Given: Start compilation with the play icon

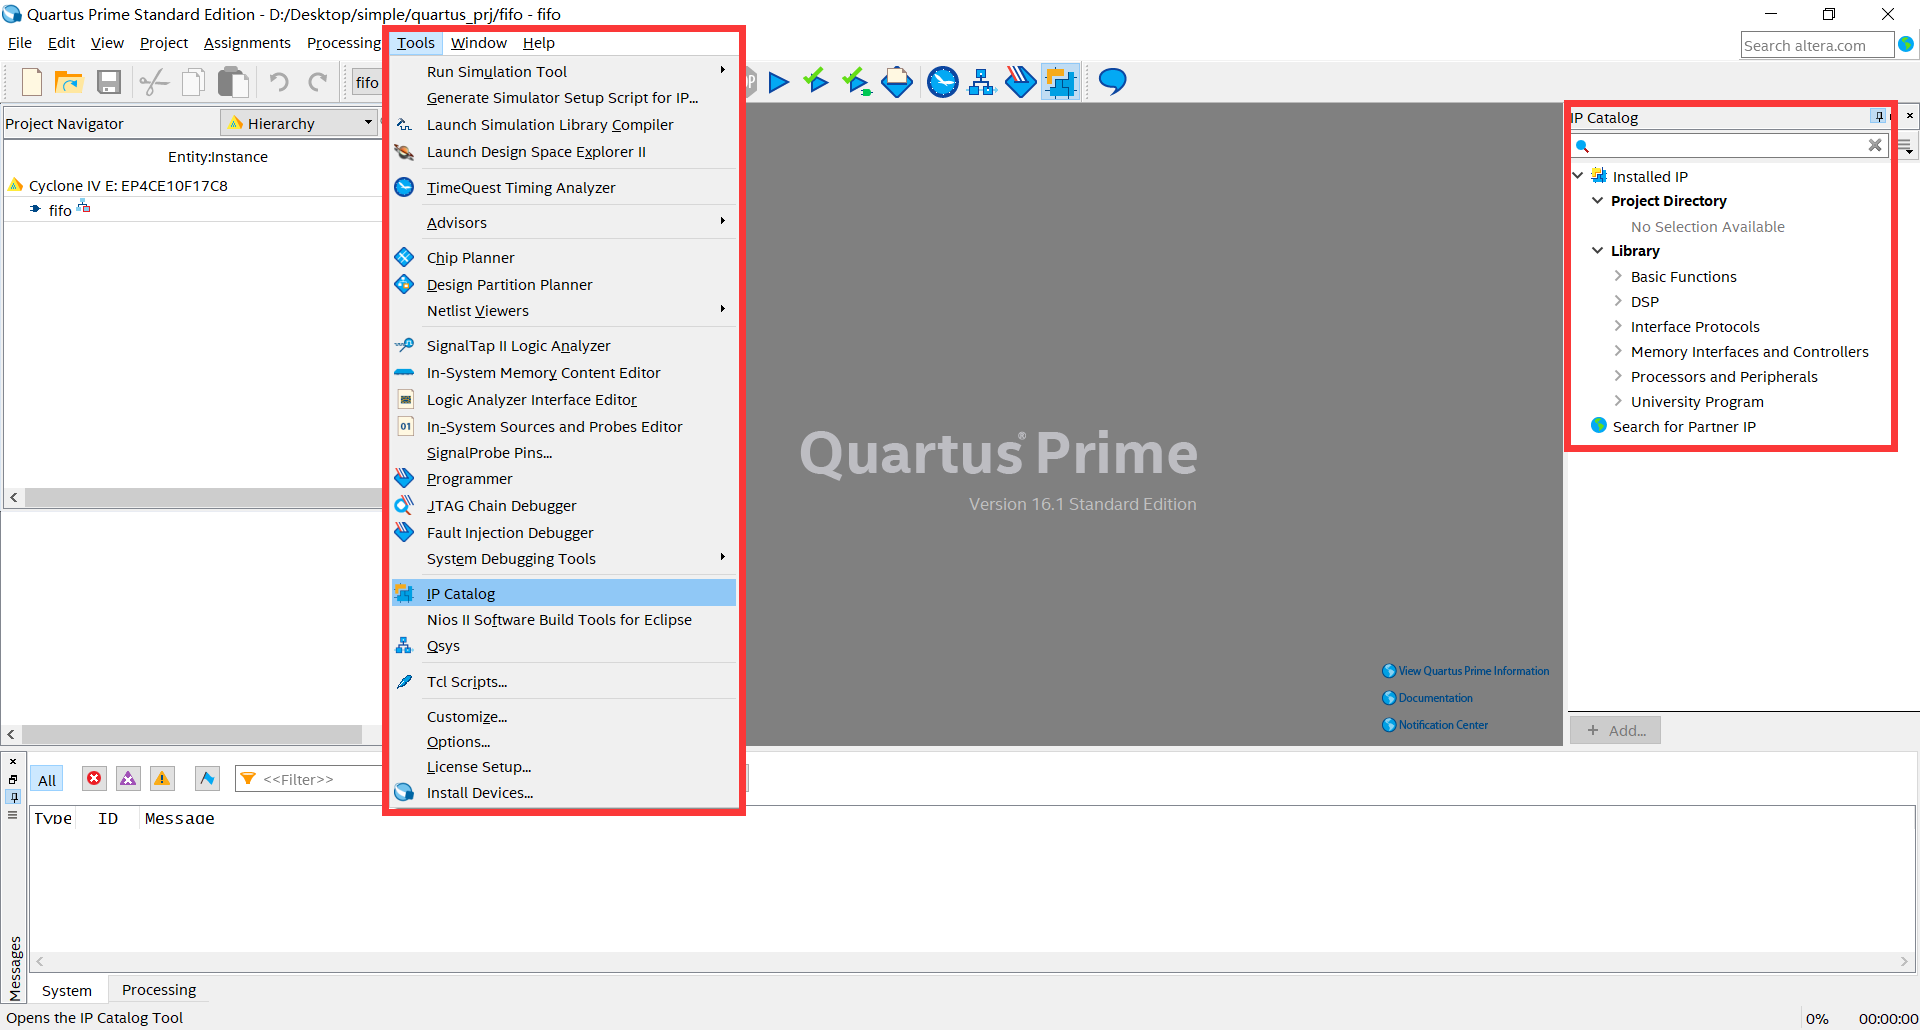Looking at the screenshot, I should coord(780,82).
